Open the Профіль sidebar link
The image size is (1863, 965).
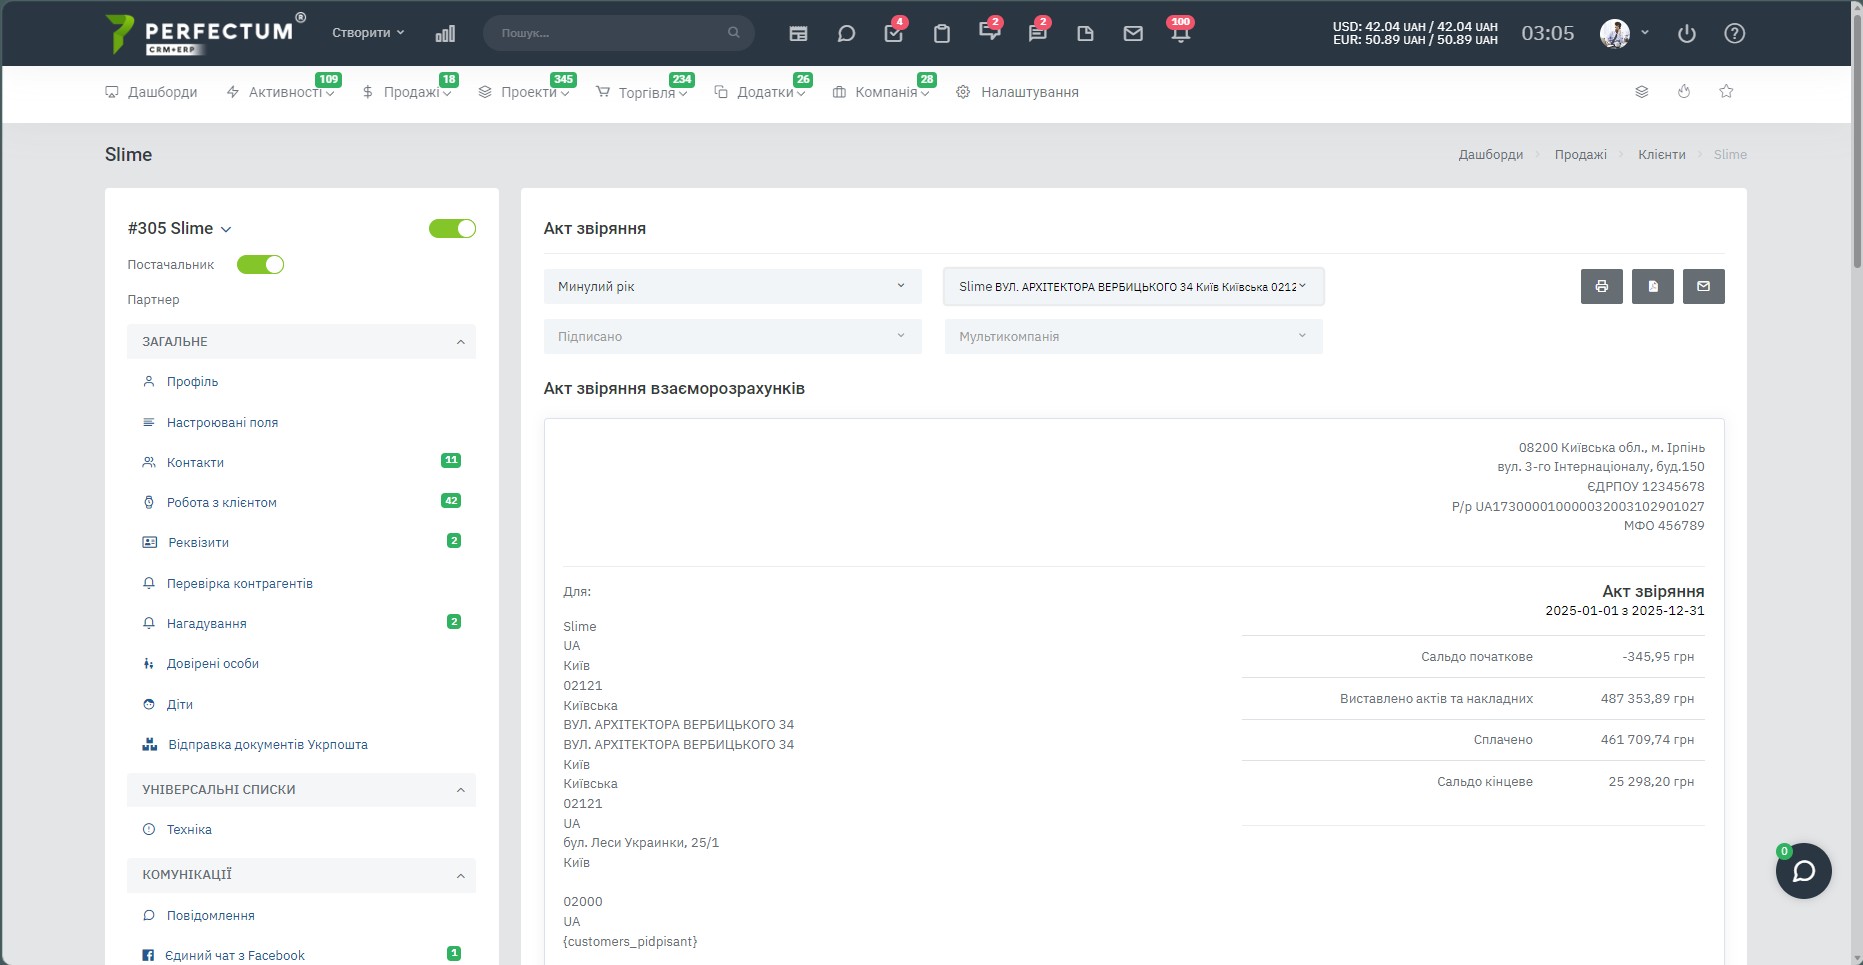pos(192,382)
